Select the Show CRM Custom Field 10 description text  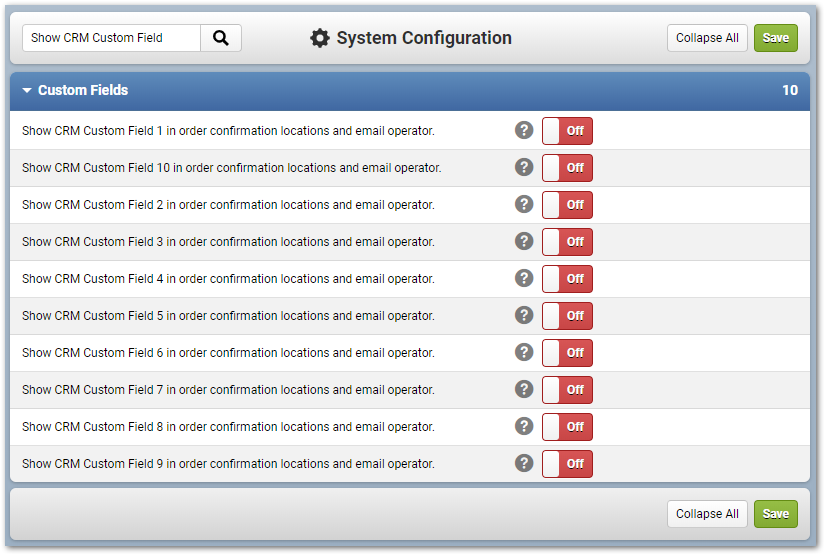232,168
